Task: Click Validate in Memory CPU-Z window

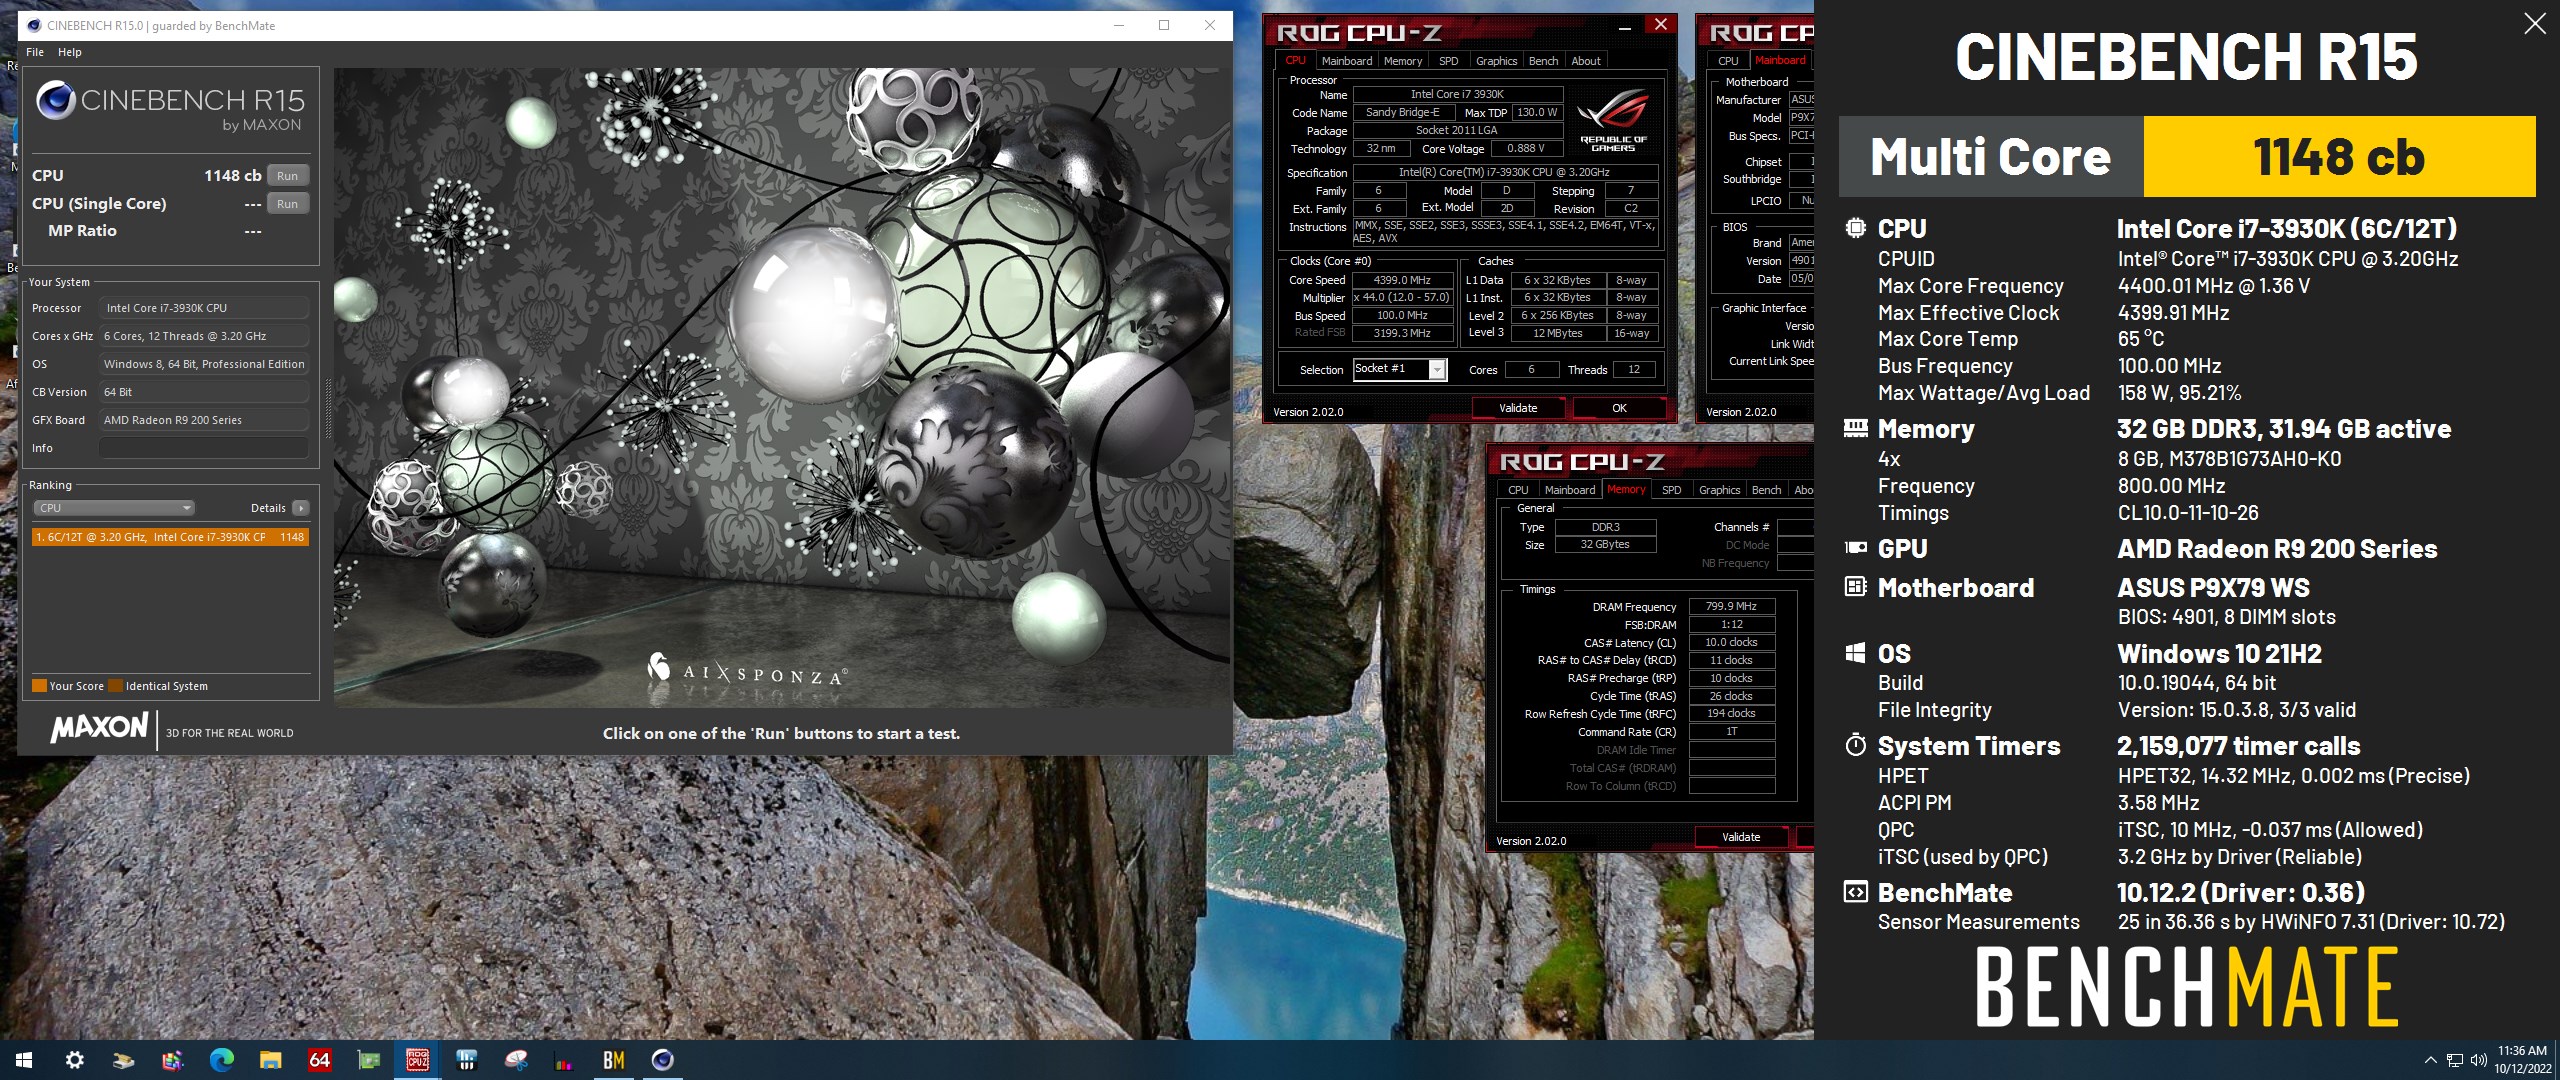Action: [x=1741, y=837]
